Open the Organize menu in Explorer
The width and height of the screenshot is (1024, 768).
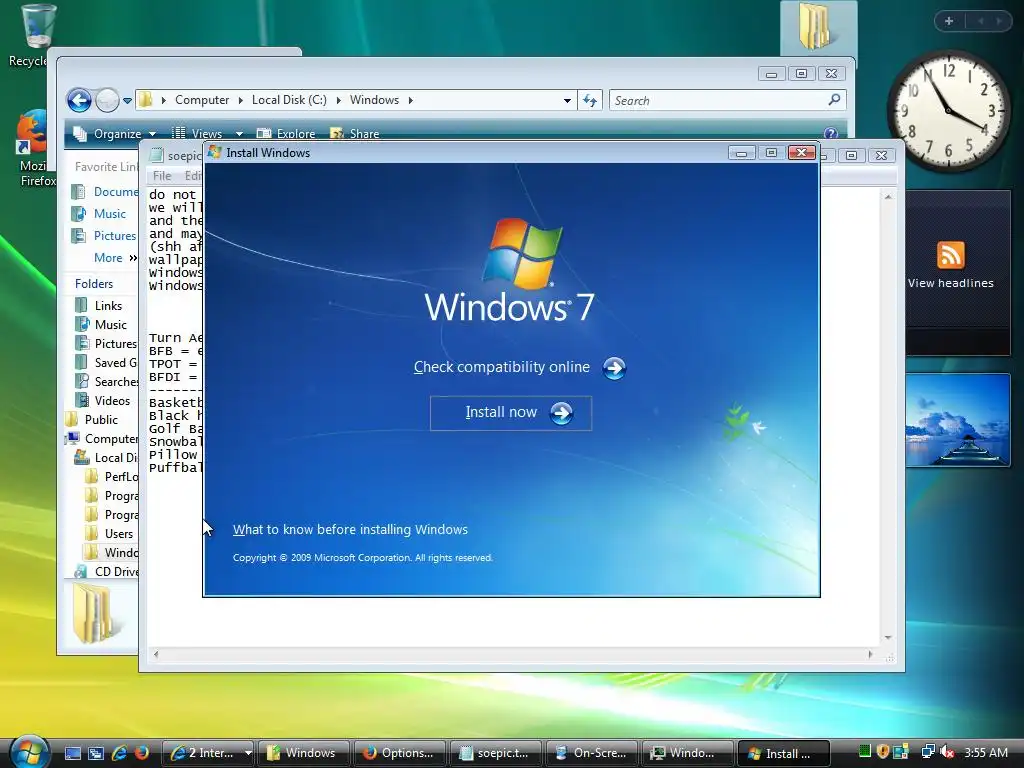(114, 133)
